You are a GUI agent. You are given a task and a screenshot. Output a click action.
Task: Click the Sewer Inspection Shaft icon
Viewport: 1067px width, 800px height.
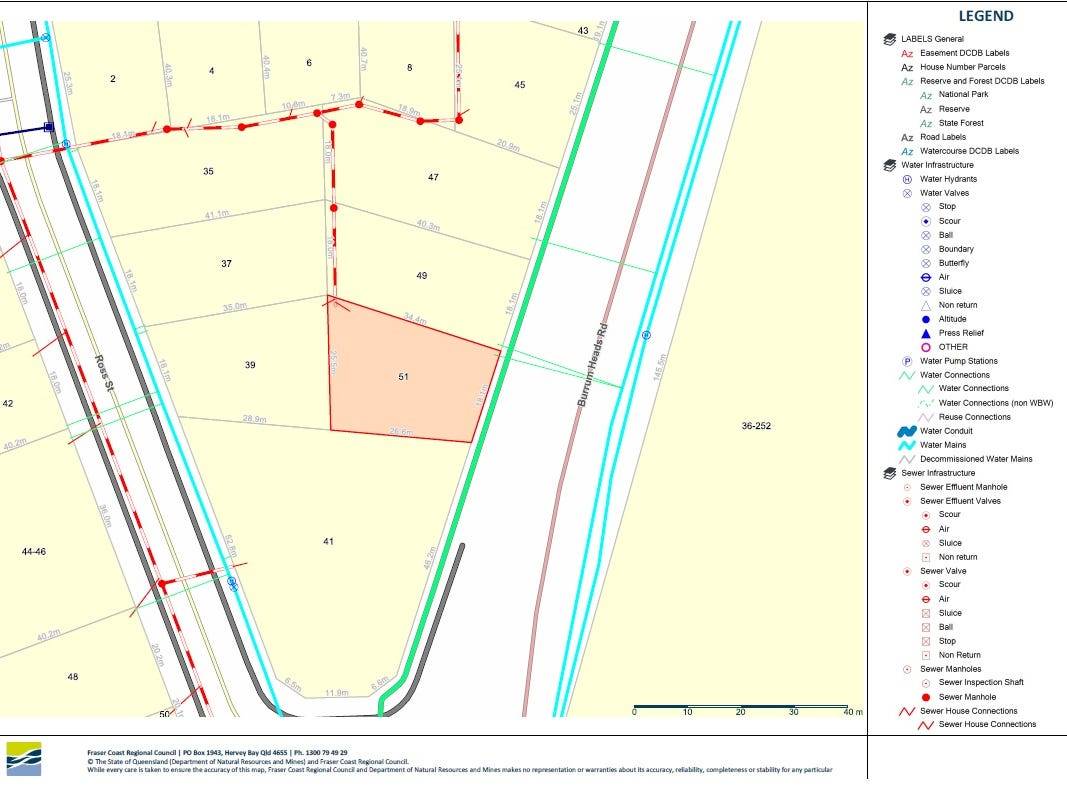pos(926,683)
